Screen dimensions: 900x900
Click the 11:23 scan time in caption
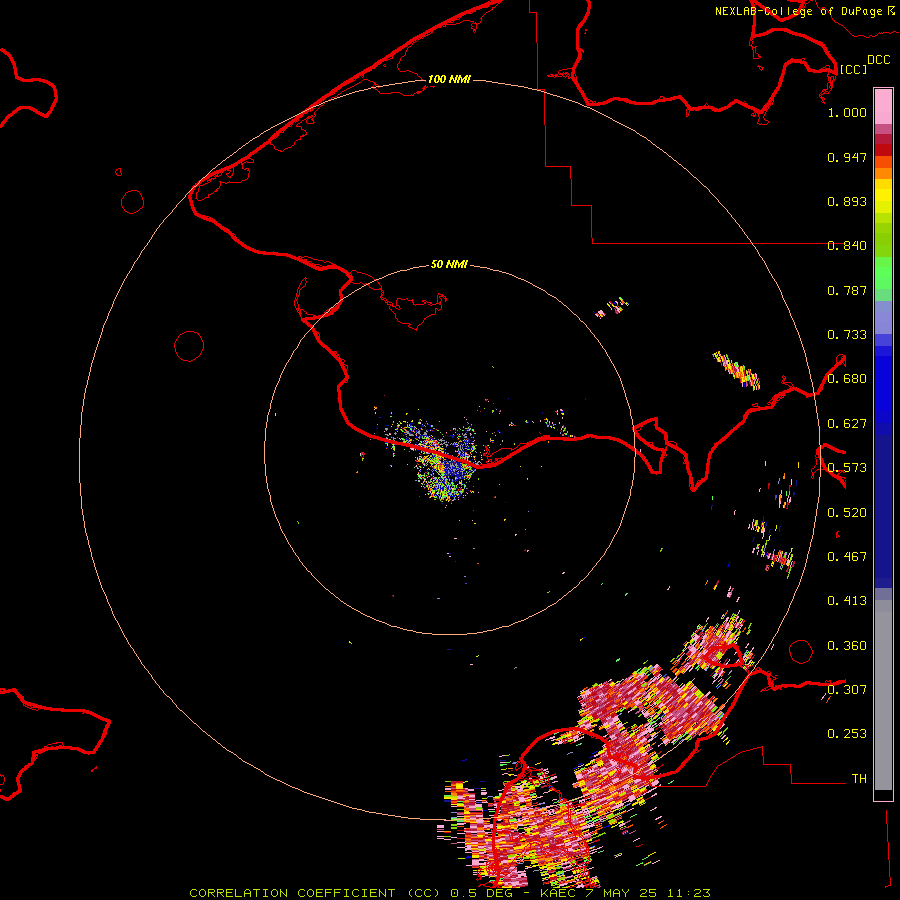click(689, 893)
